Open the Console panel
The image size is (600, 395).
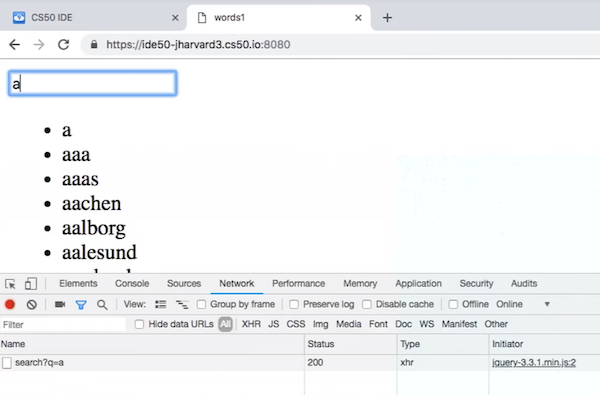pyautogui.click(x=132, y=284)
